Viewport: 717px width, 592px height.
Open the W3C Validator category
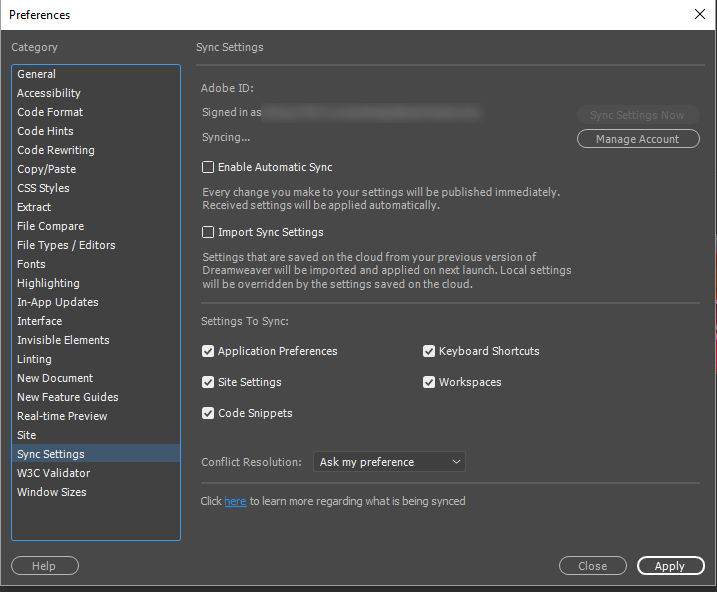(x=96, y=473)
